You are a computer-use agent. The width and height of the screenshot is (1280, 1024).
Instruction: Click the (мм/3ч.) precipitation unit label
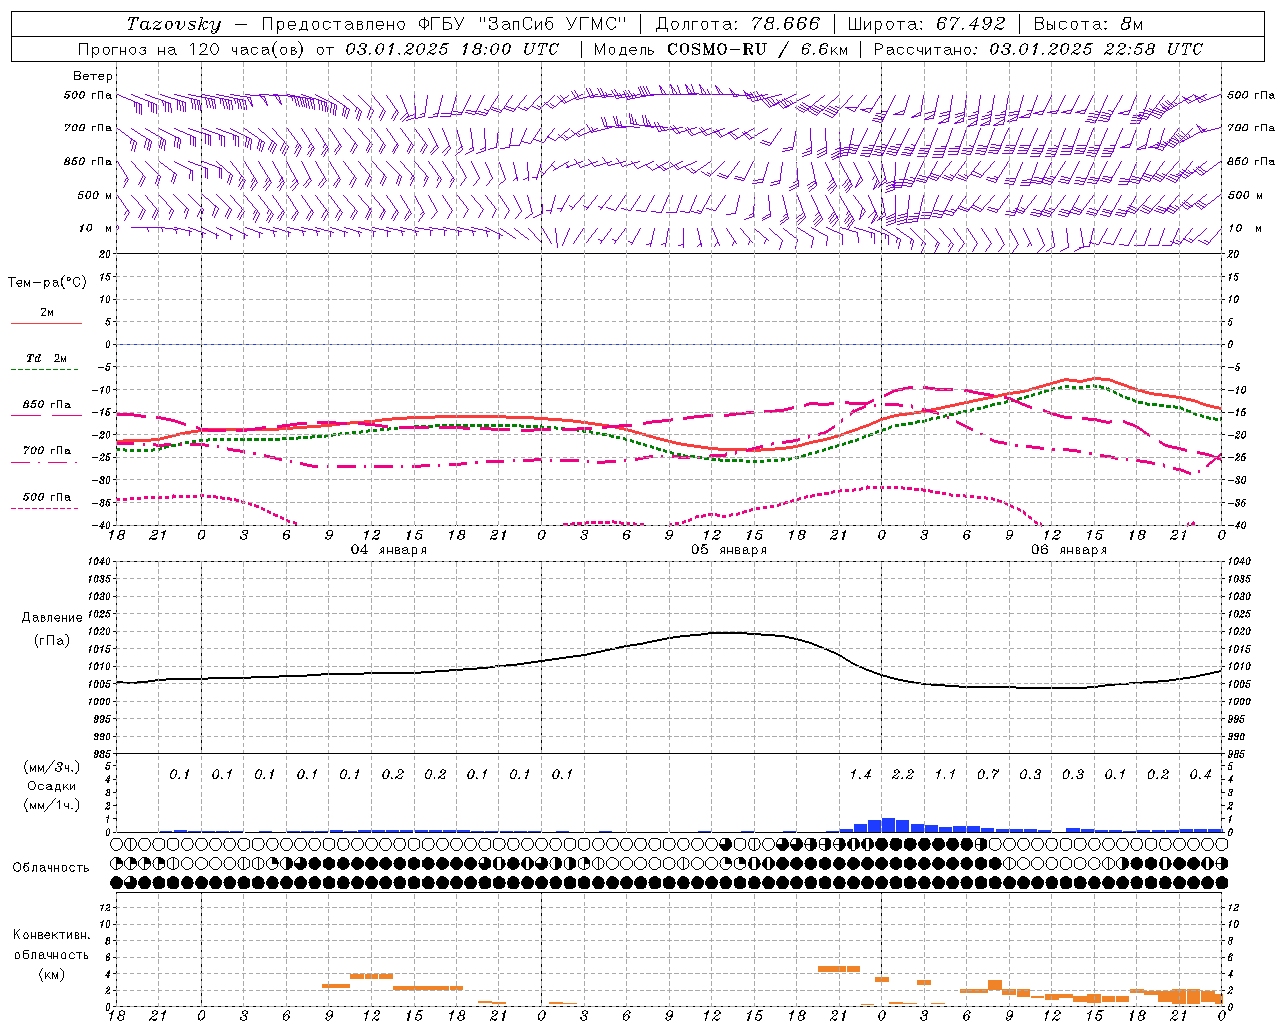click(52, 767)
